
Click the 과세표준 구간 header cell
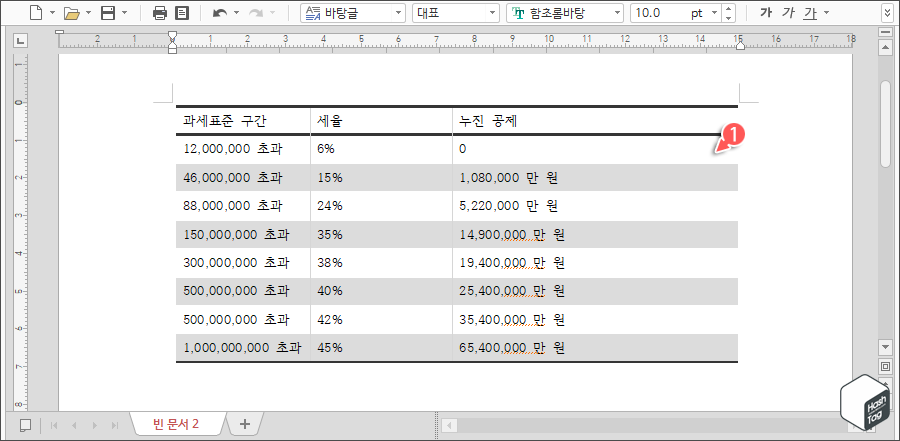pos(243,121)
